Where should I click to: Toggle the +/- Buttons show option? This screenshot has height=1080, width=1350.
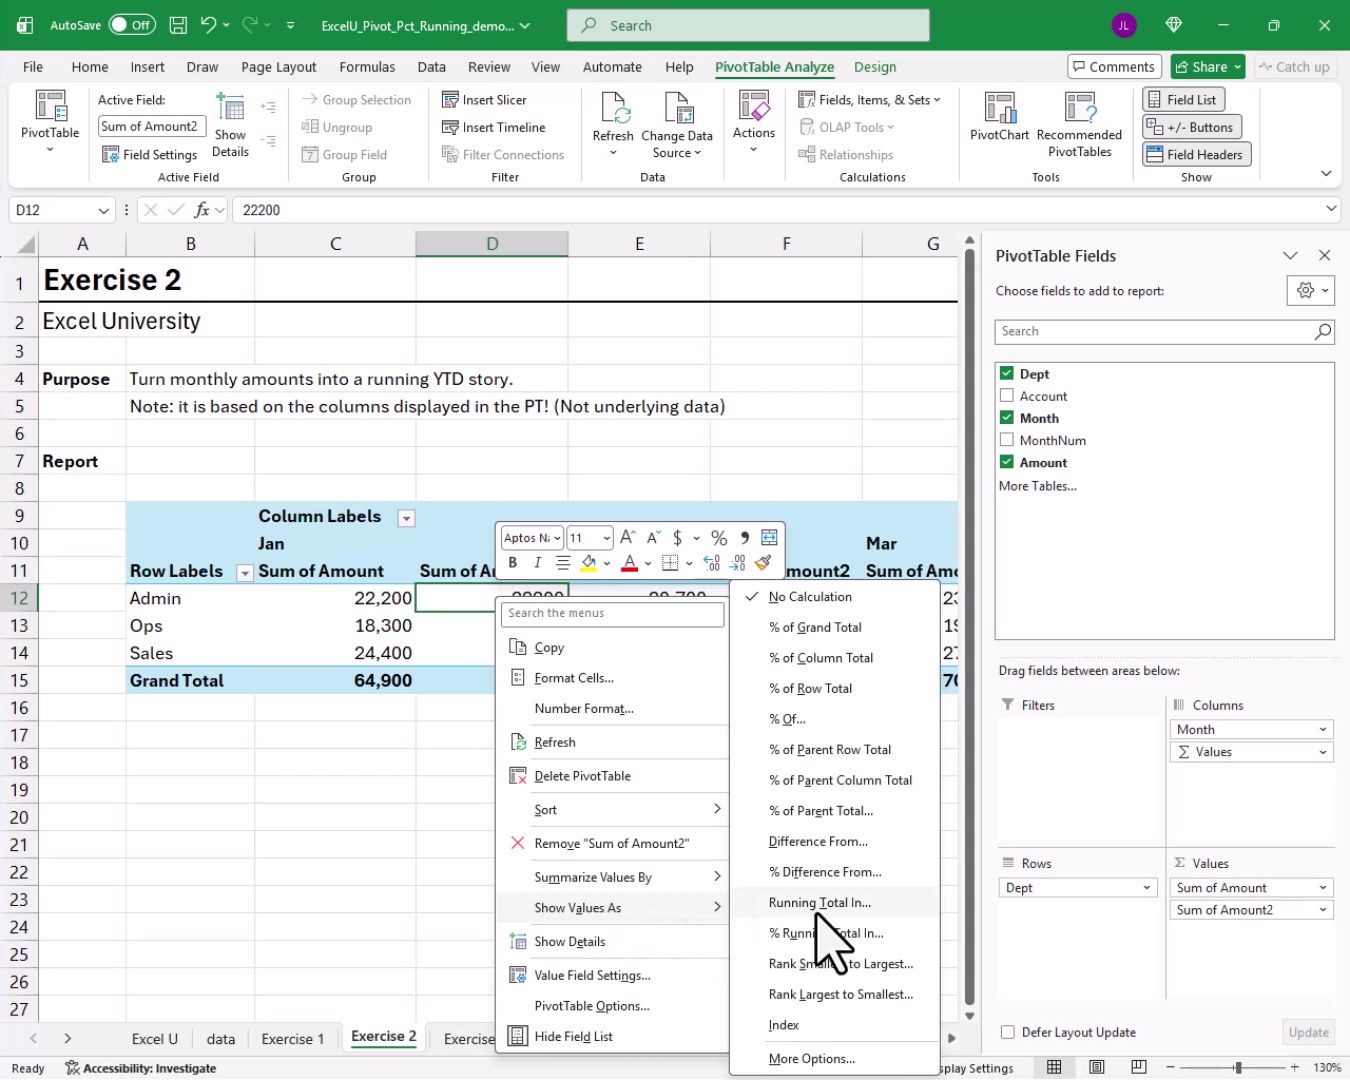1192,127
